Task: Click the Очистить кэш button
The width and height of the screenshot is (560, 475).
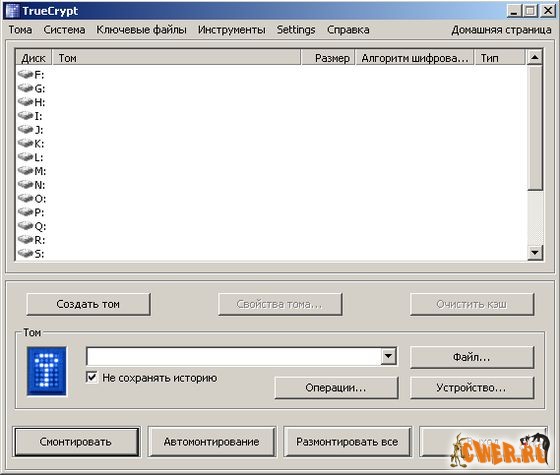Action: click(472, 304)
